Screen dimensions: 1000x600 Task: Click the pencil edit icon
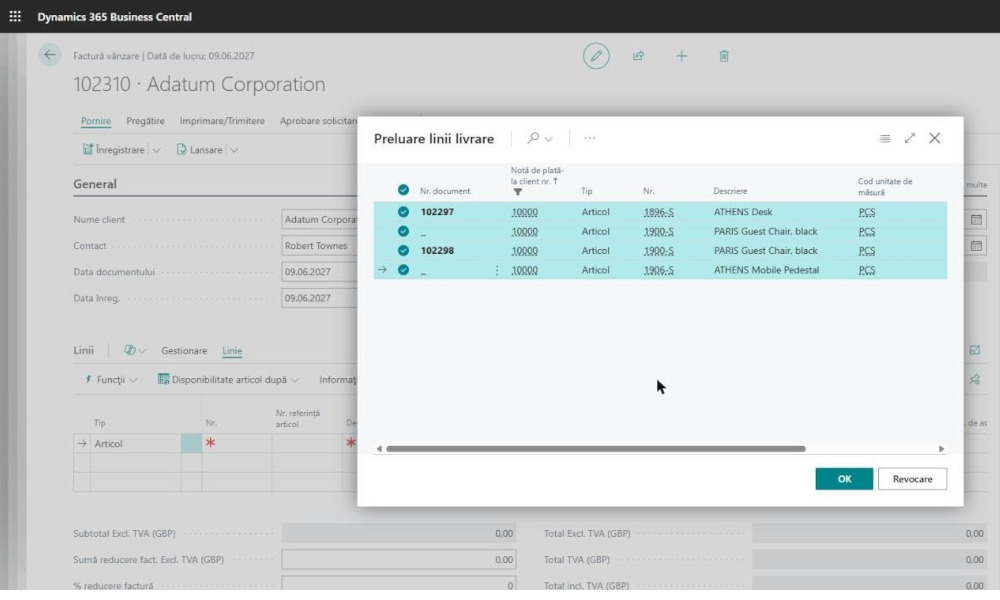(596, 56)
